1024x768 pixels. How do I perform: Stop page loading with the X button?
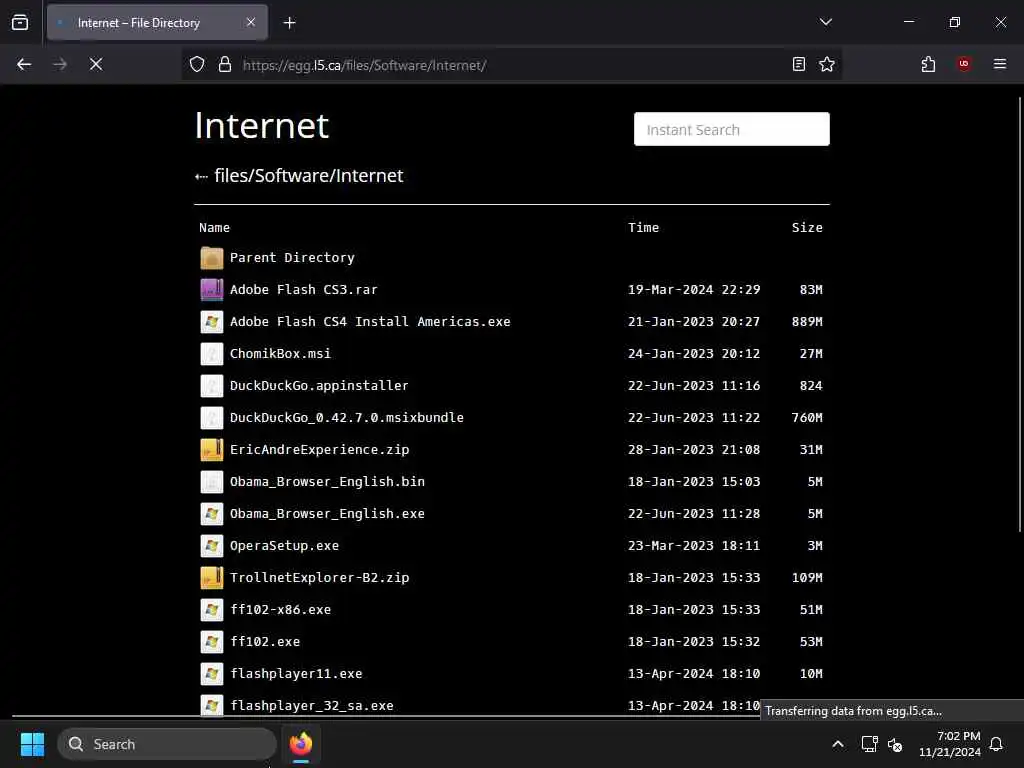[96, 64]
